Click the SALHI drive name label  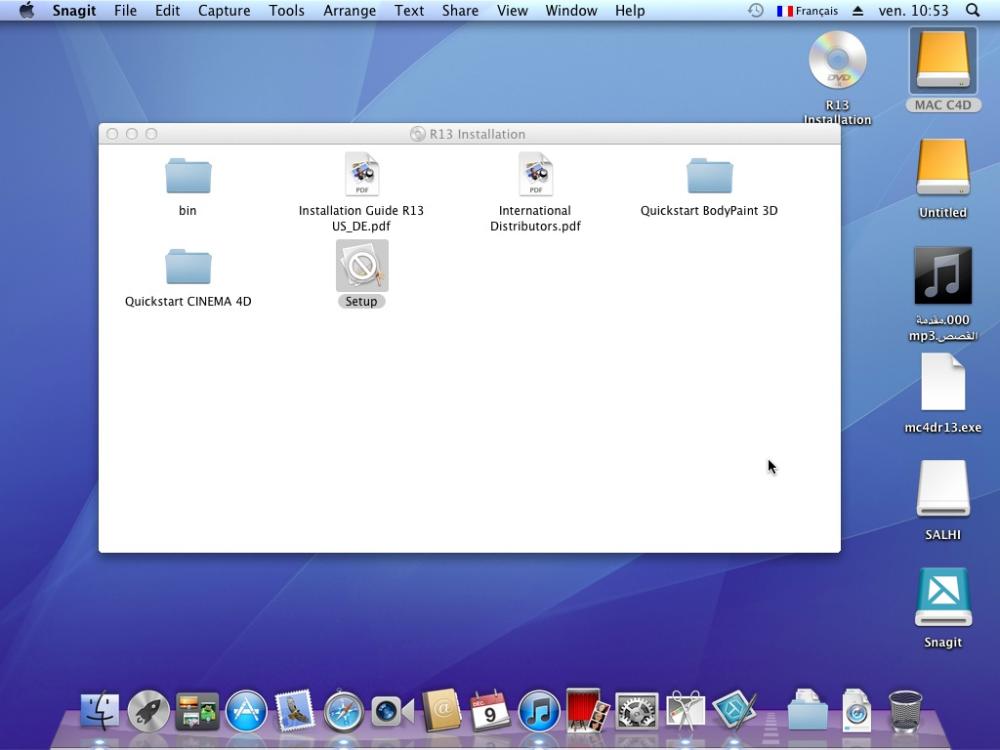tap(943, 534)
